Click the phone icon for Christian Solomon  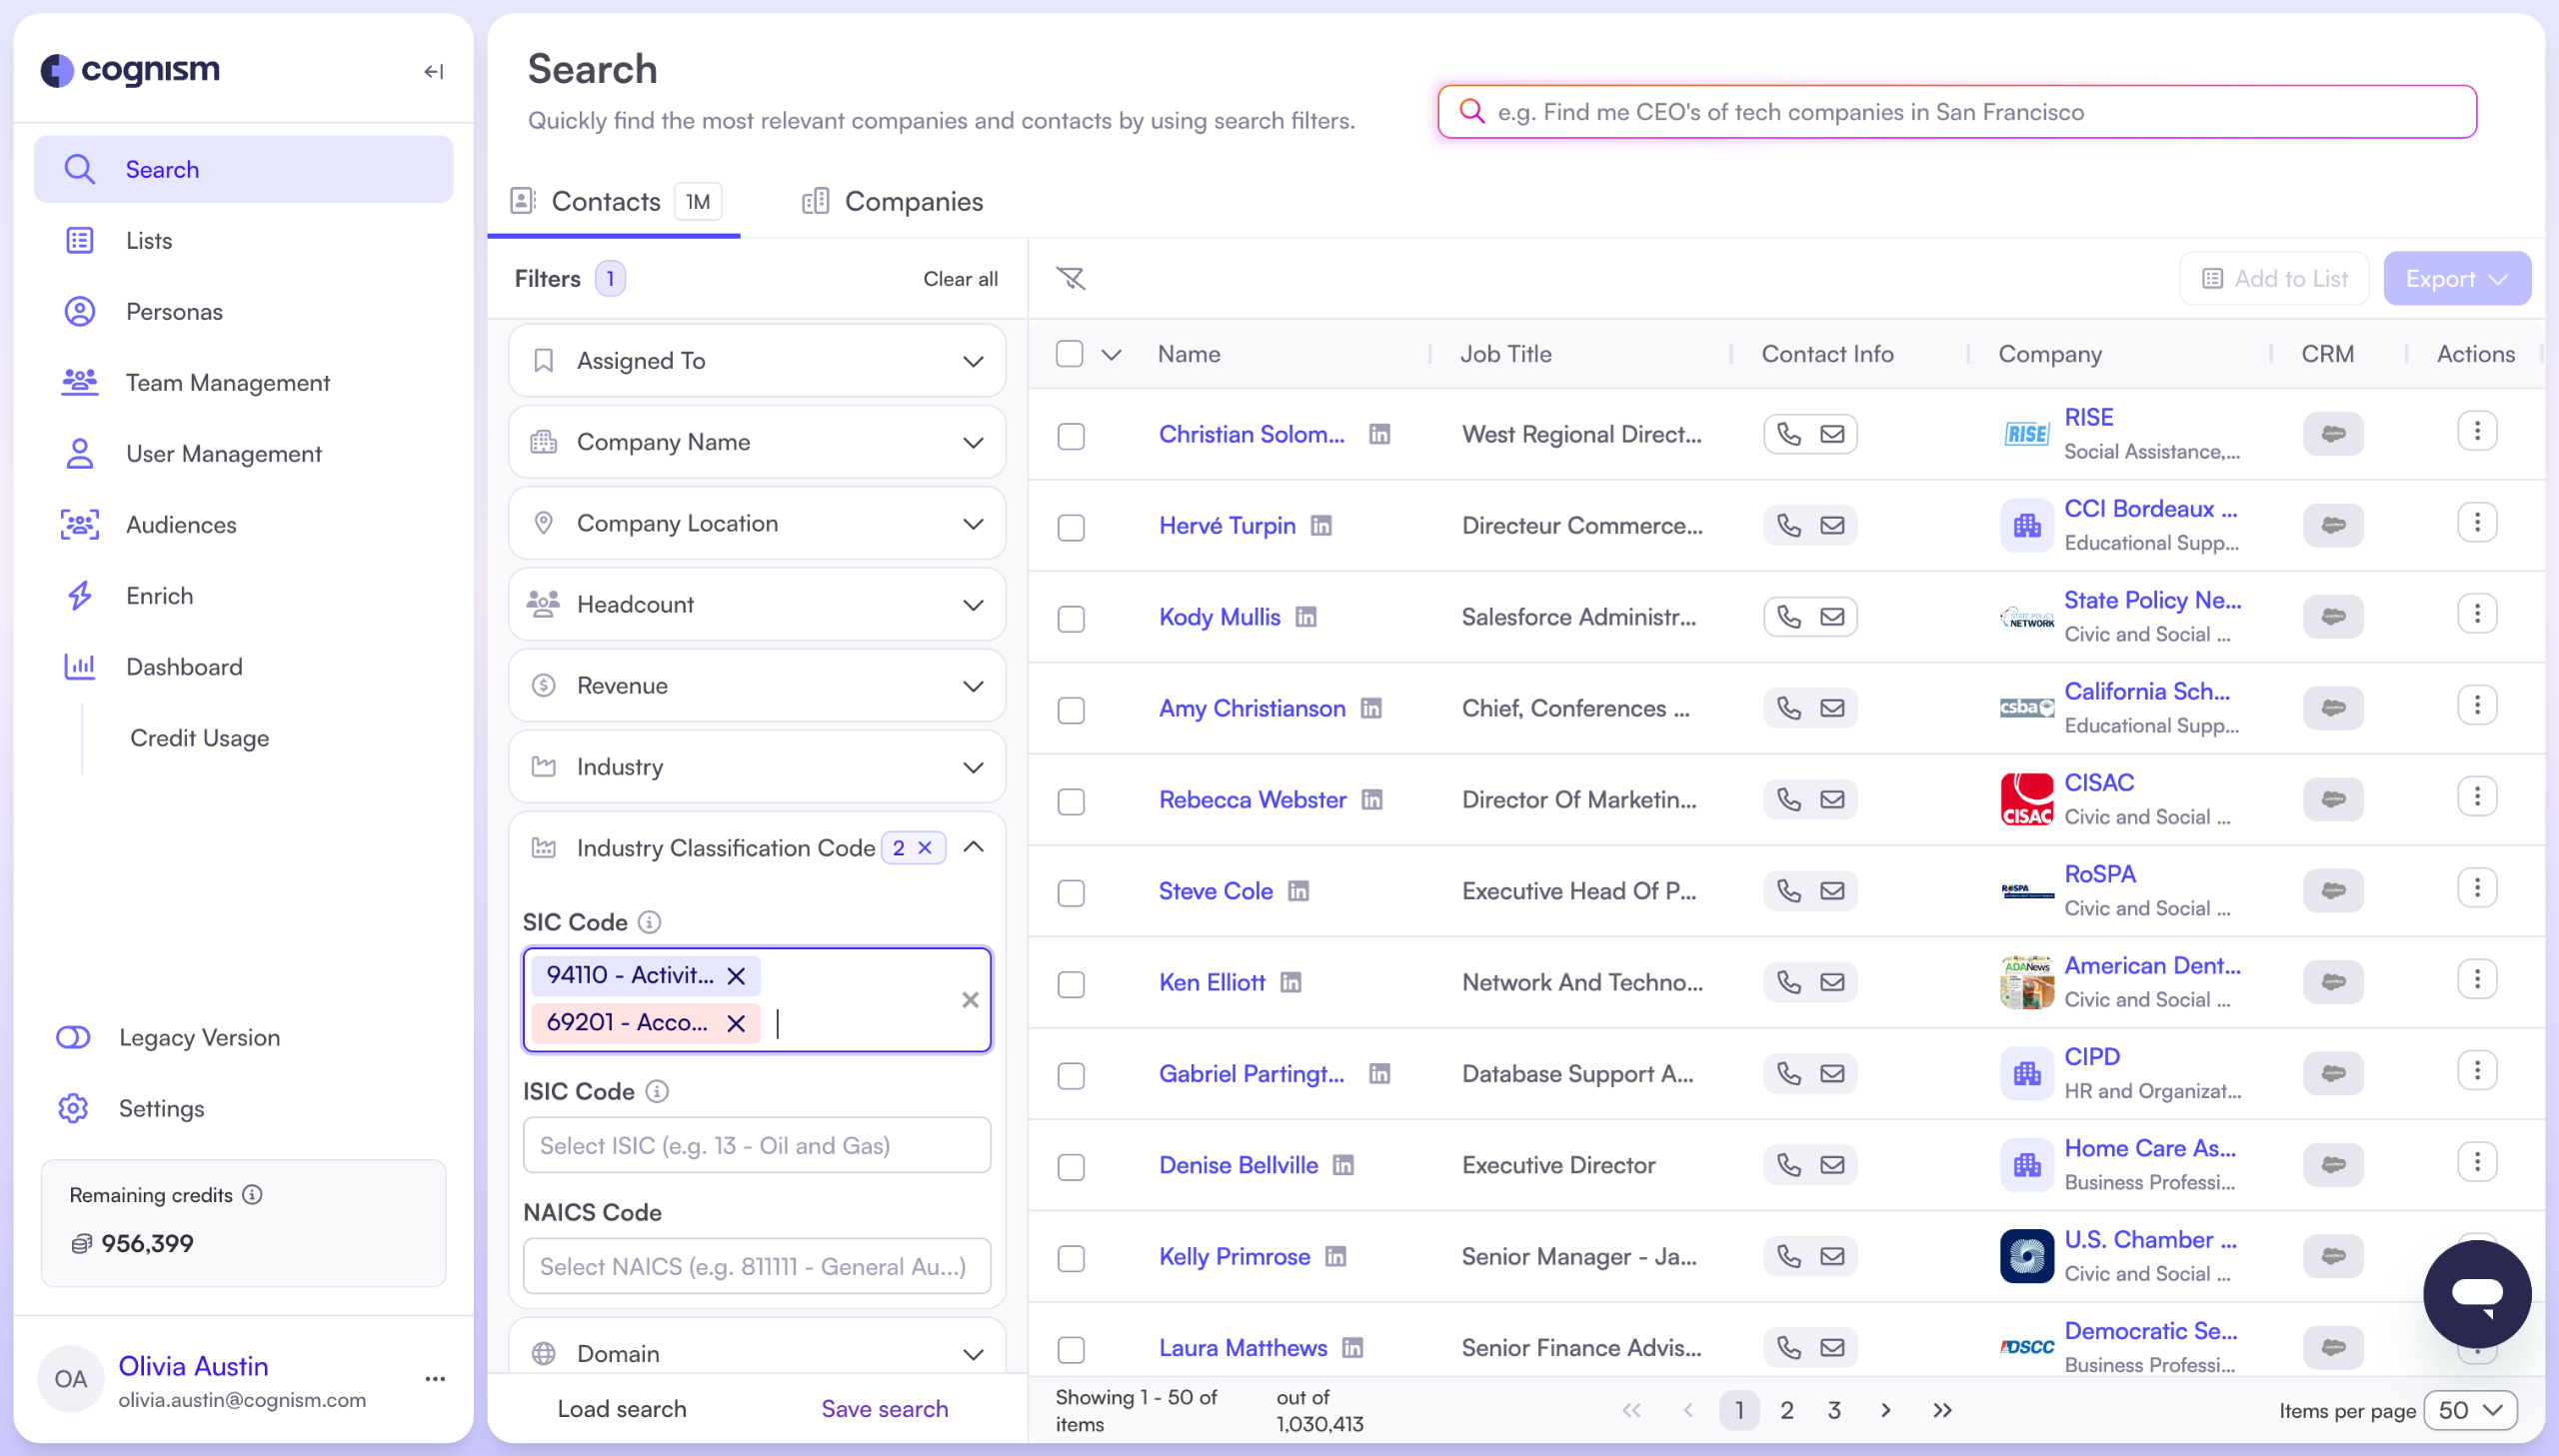pyautogui.click(x=1788, y=434)
